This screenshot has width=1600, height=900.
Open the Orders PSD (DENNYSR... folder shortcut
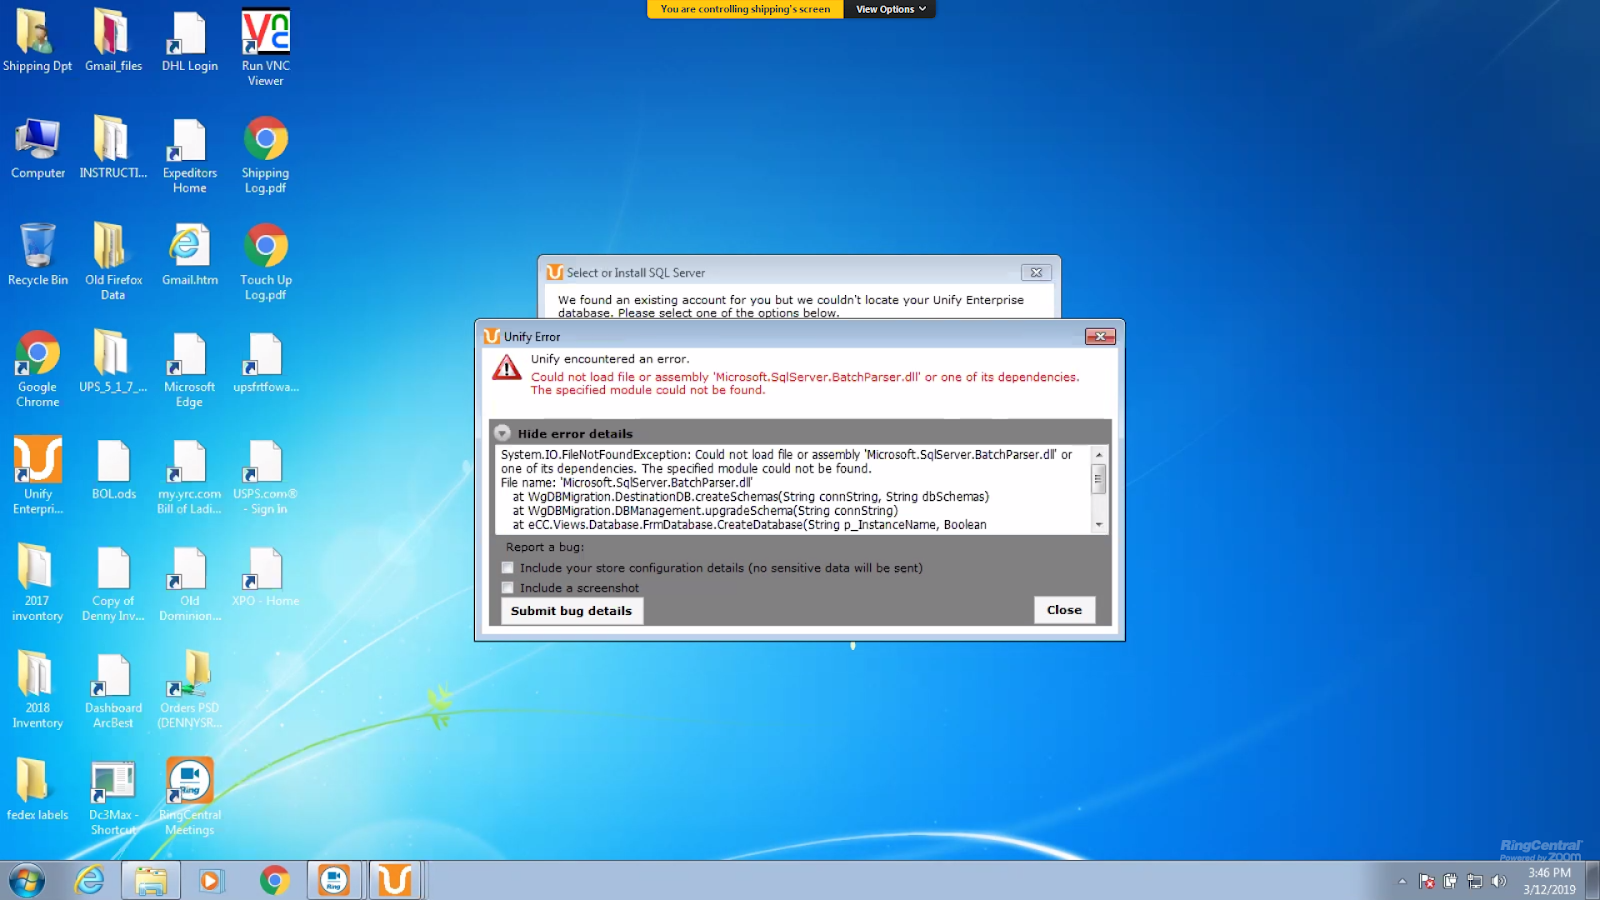click(189, 689)
